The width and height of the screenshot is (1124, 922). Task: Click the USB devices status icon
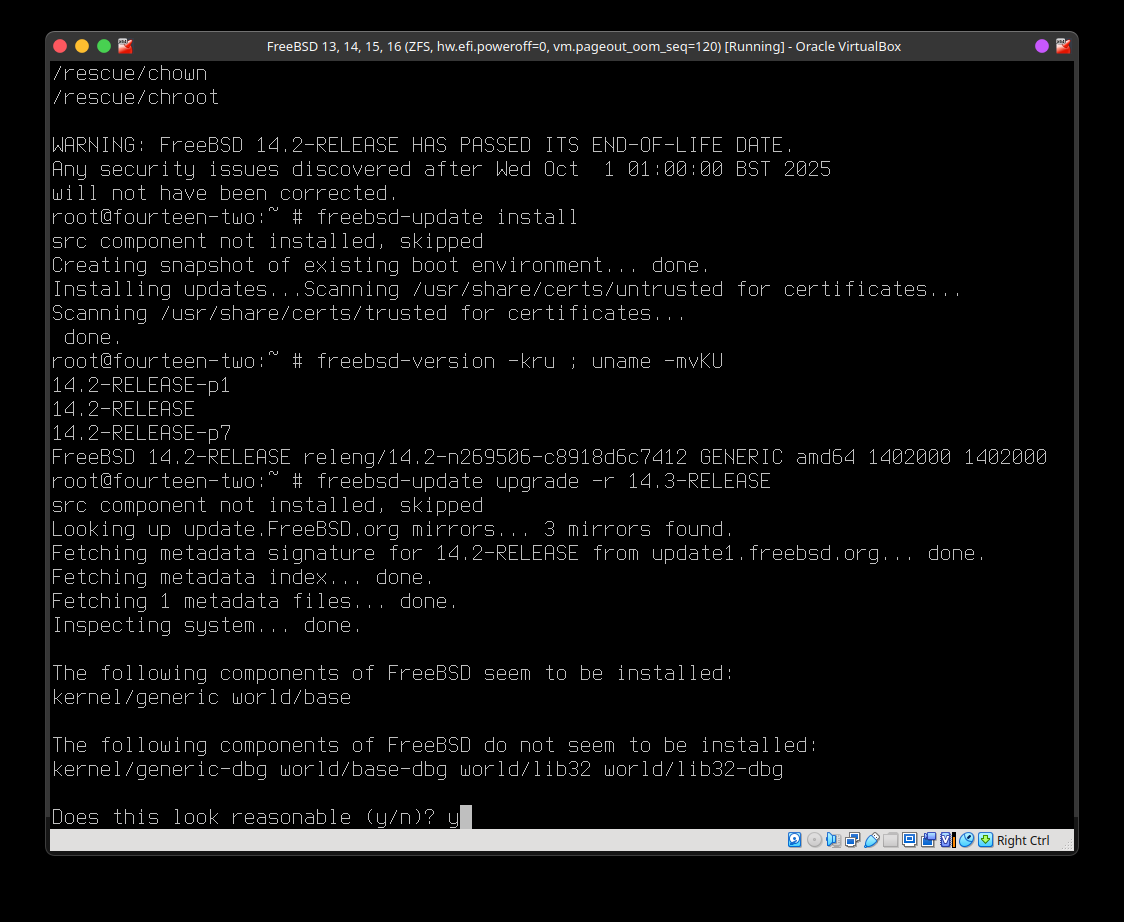[x=872, y=840]
